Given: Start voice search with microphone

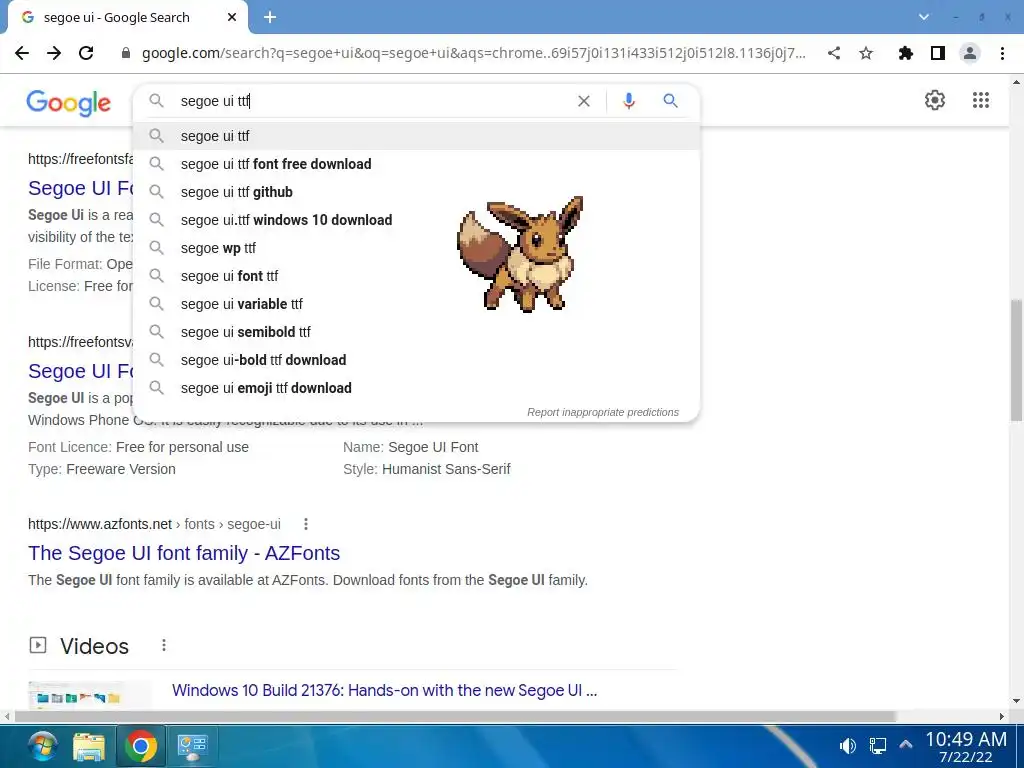Looking at the screenshot, I should pyautogui.click(x=629, y=101).
